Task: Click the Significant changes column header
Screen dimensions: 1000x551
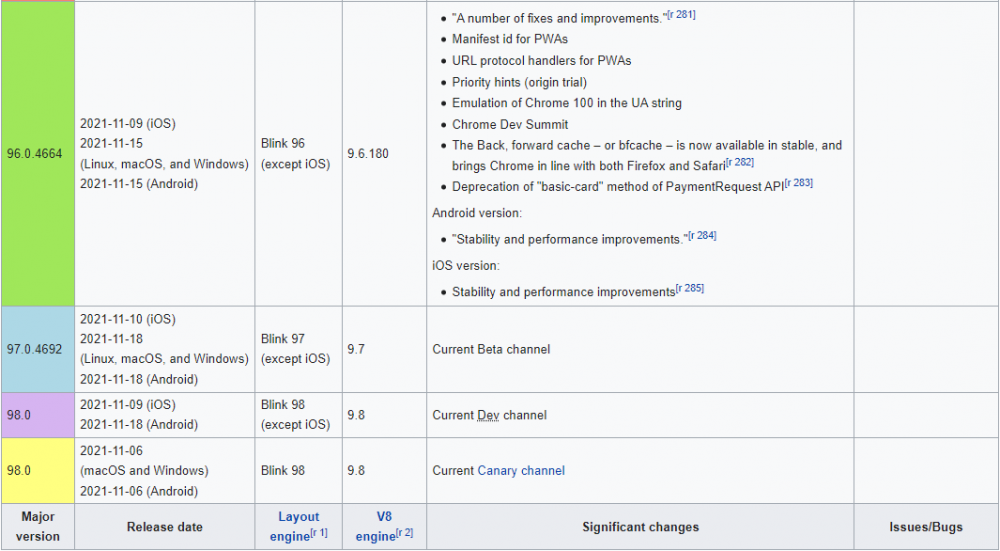Action: click(640, 527)
